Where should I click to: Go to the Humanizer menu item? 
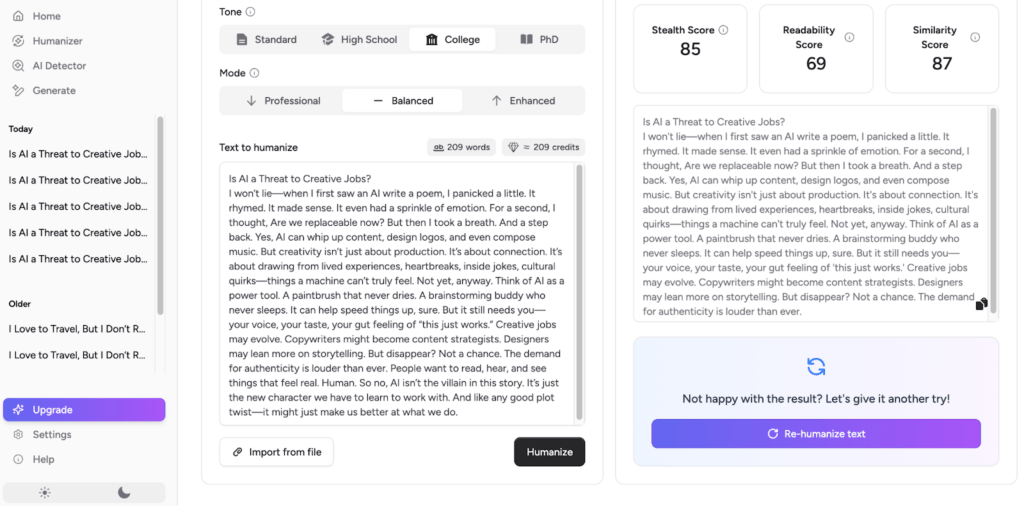click(x=57, y=41)
